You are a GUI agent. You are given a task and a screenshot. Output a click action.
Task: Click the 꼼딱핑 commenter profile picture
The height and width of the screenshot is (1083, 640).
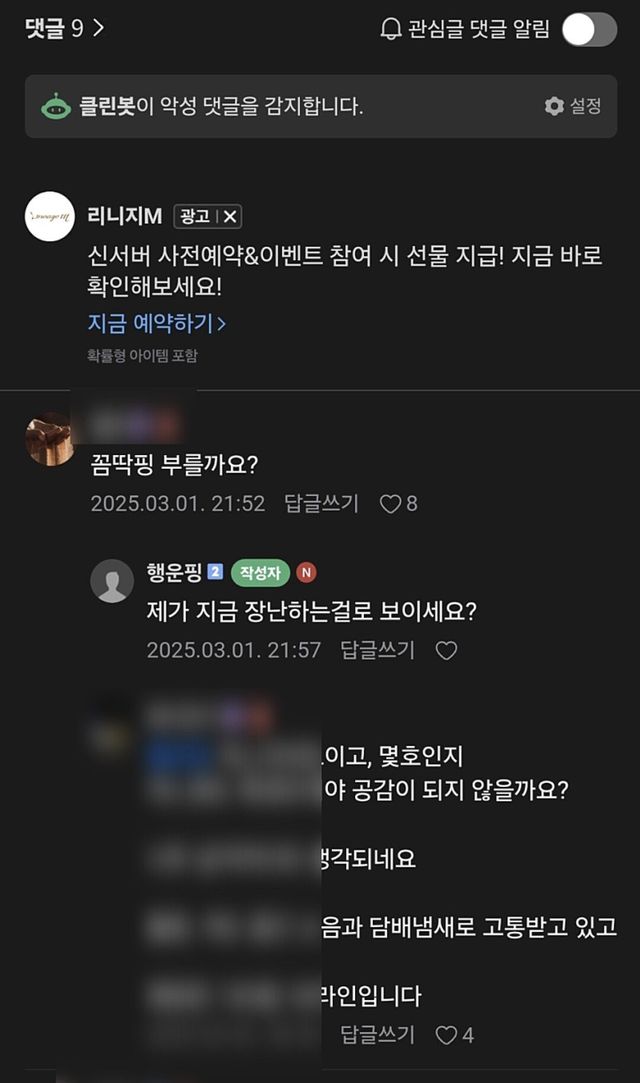pyautogui.click(x=49, y=439)
